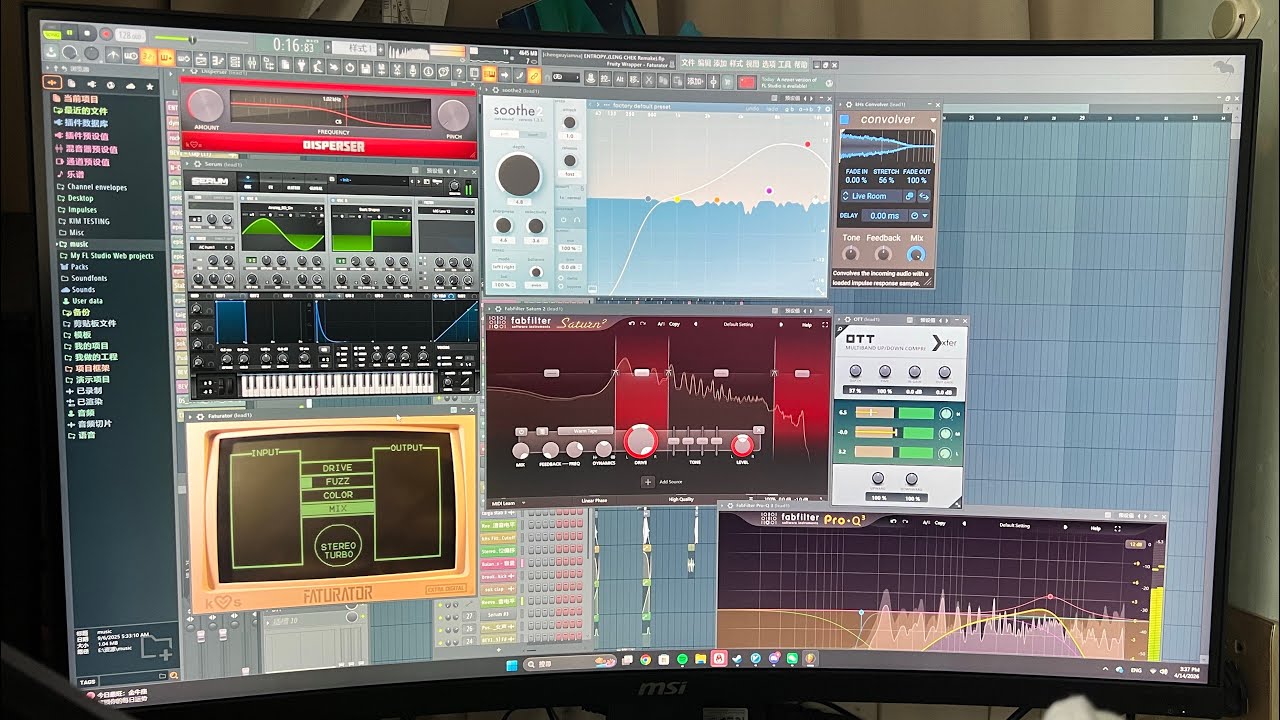Select the red EQ node in soothe2 graph
This screenshot has width=1280, height=720.
(808, 144)
